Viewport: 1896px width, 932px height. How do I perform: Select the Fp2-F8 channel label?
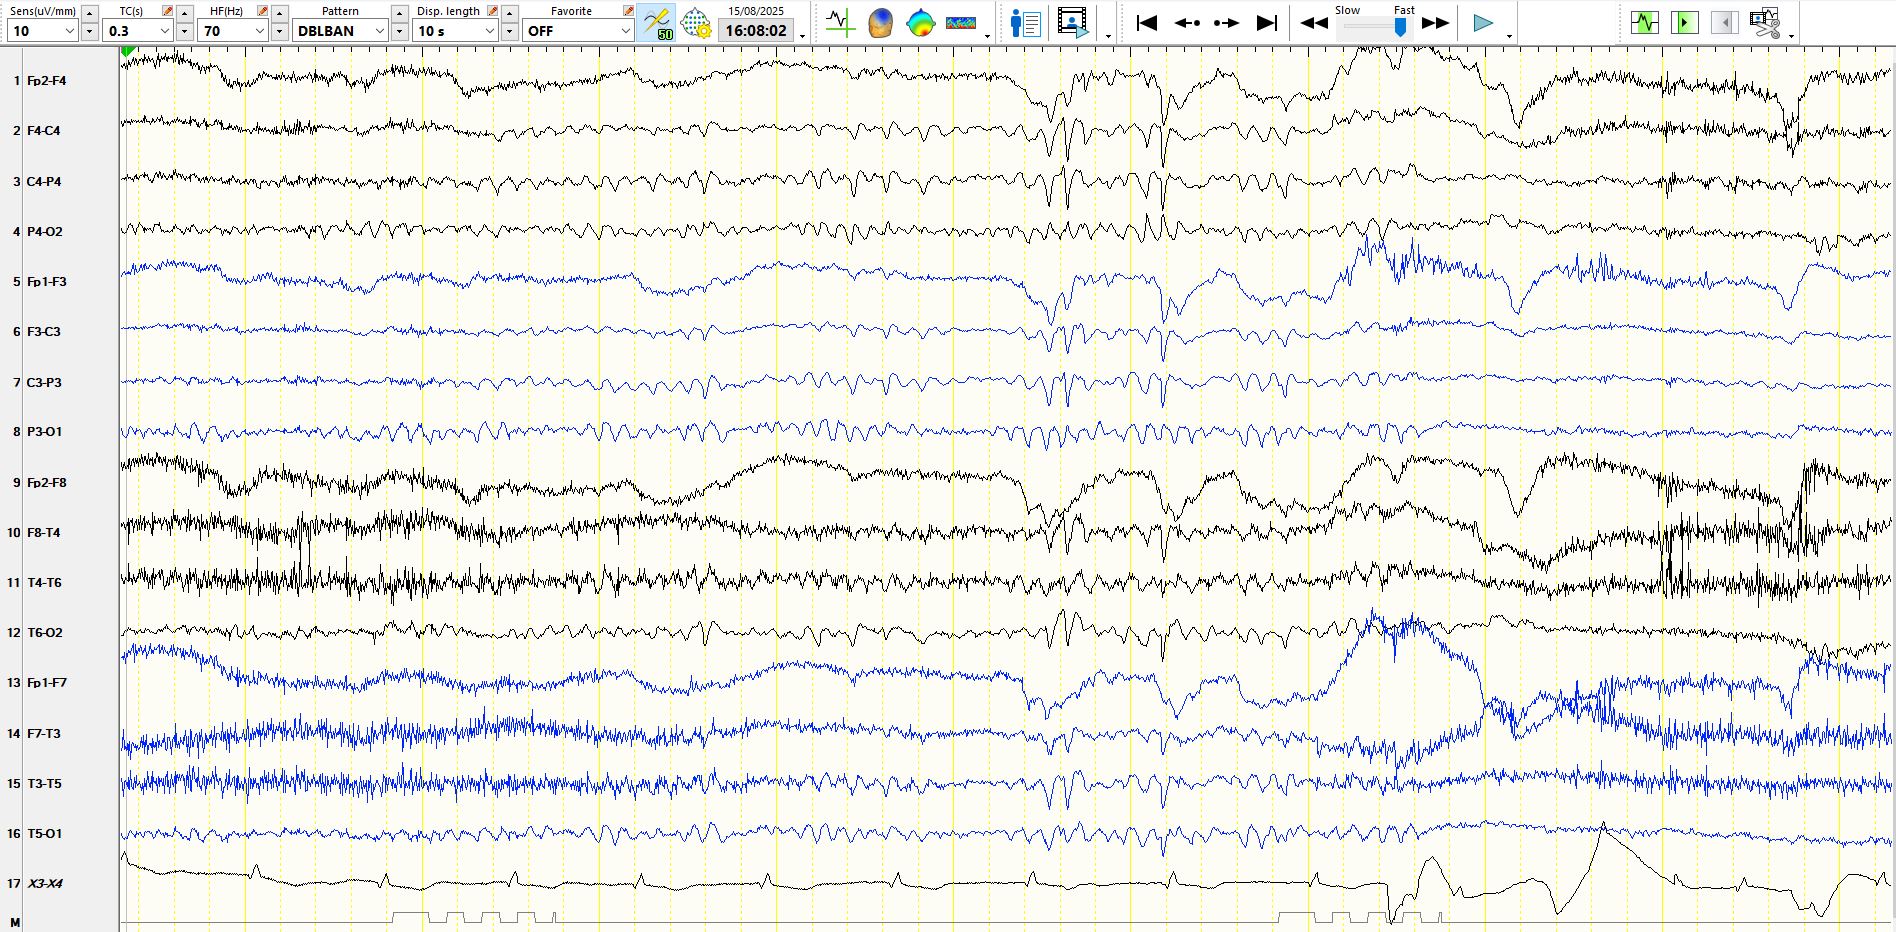coord(47,483)
